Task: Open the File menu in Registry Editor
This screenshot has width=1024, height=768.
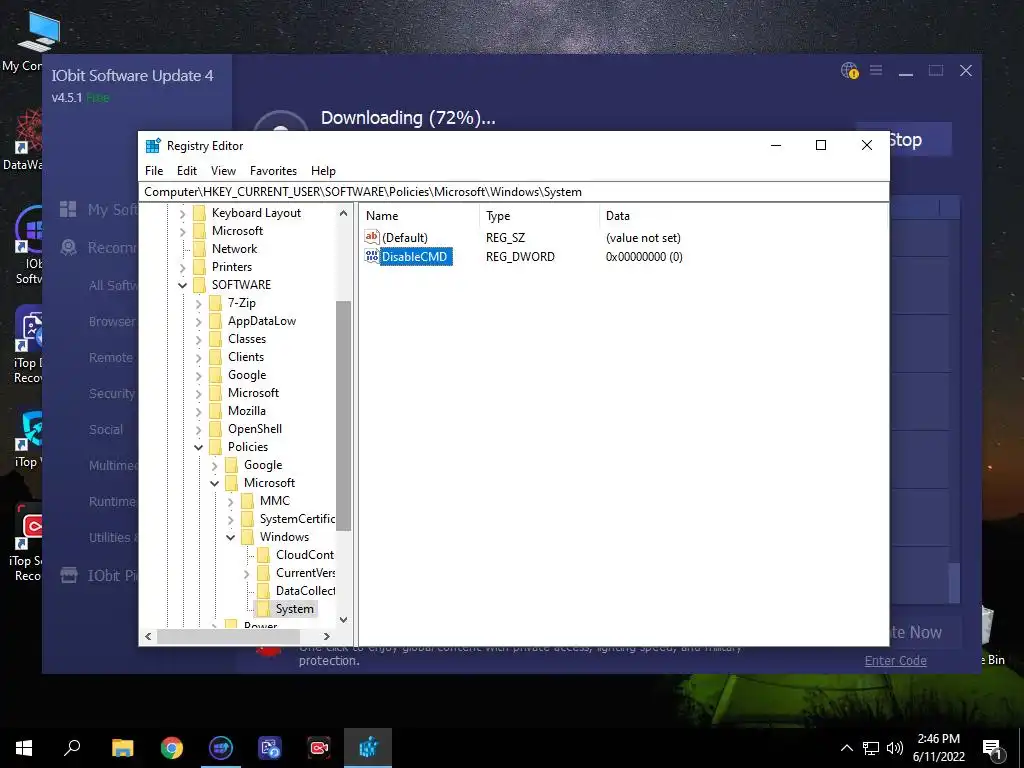Action: [154, 170]
